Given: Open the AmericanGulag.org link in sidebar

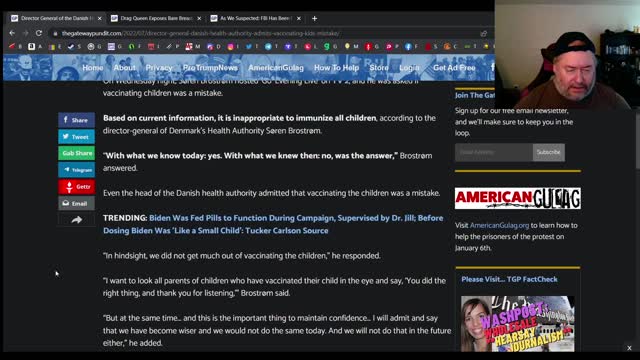Looking at the screenshot, I should (499, 225).
